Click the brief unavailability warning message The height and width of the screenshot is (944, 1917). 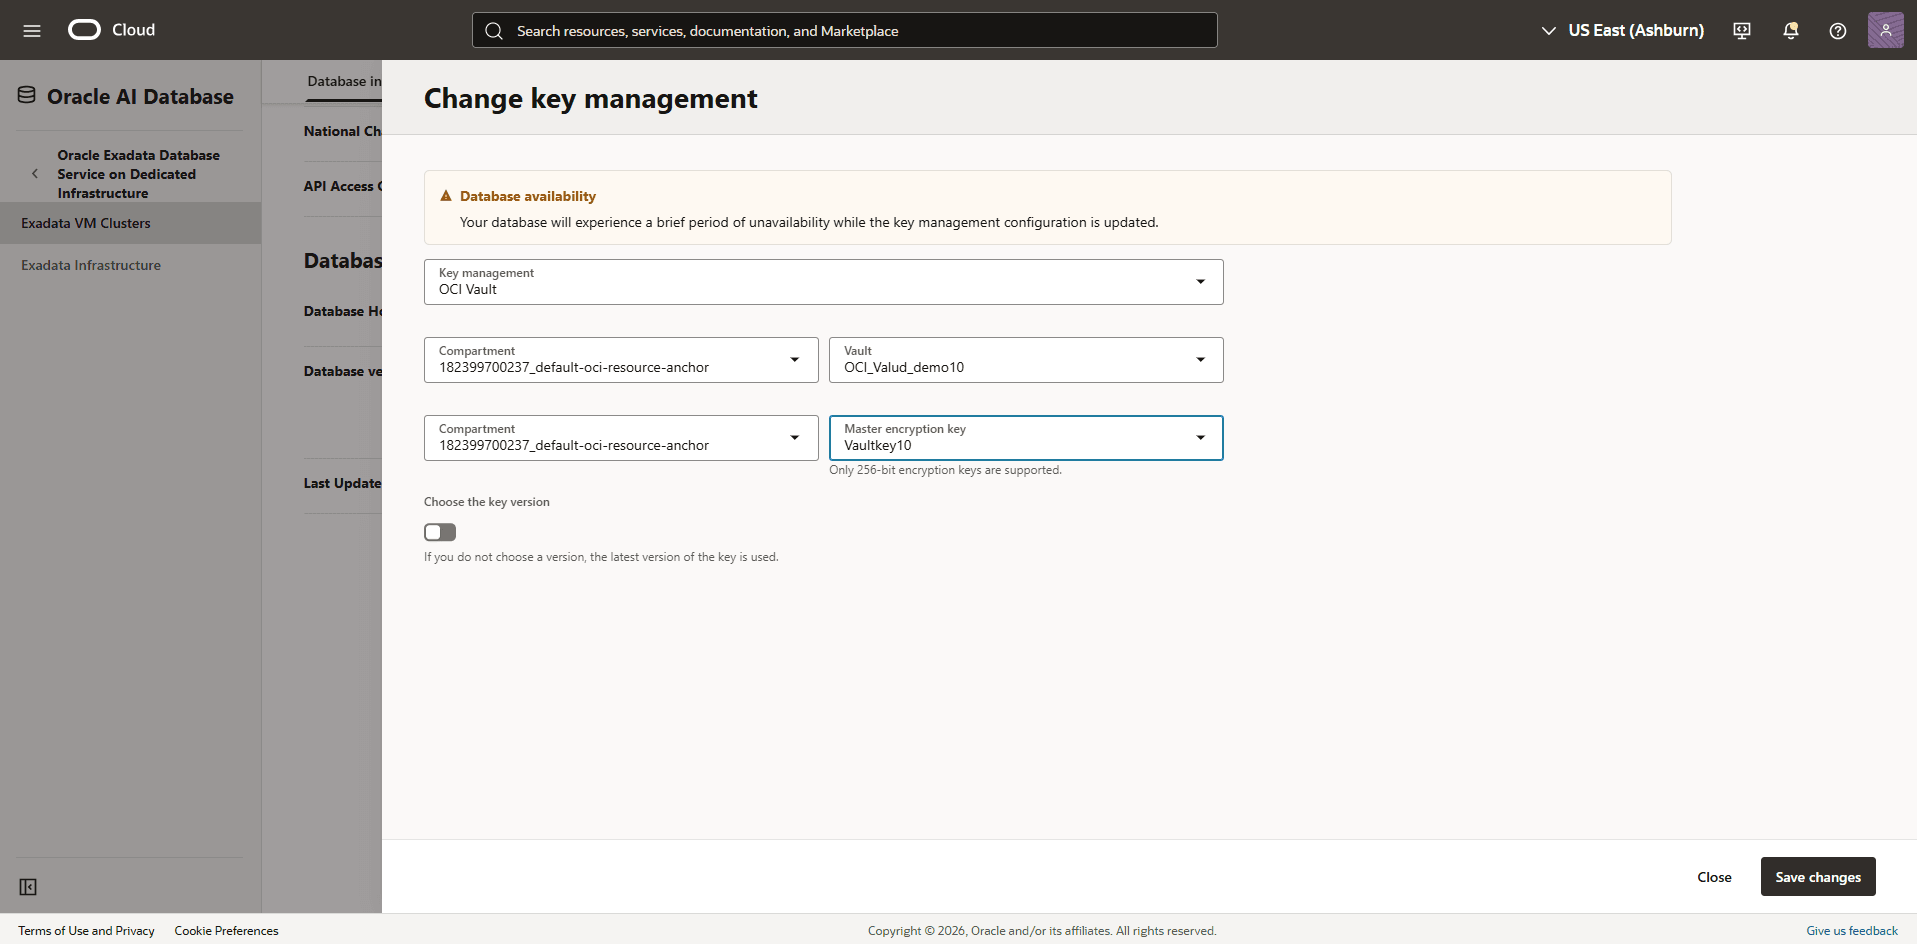pyautogui.click(x=809, y=222)
